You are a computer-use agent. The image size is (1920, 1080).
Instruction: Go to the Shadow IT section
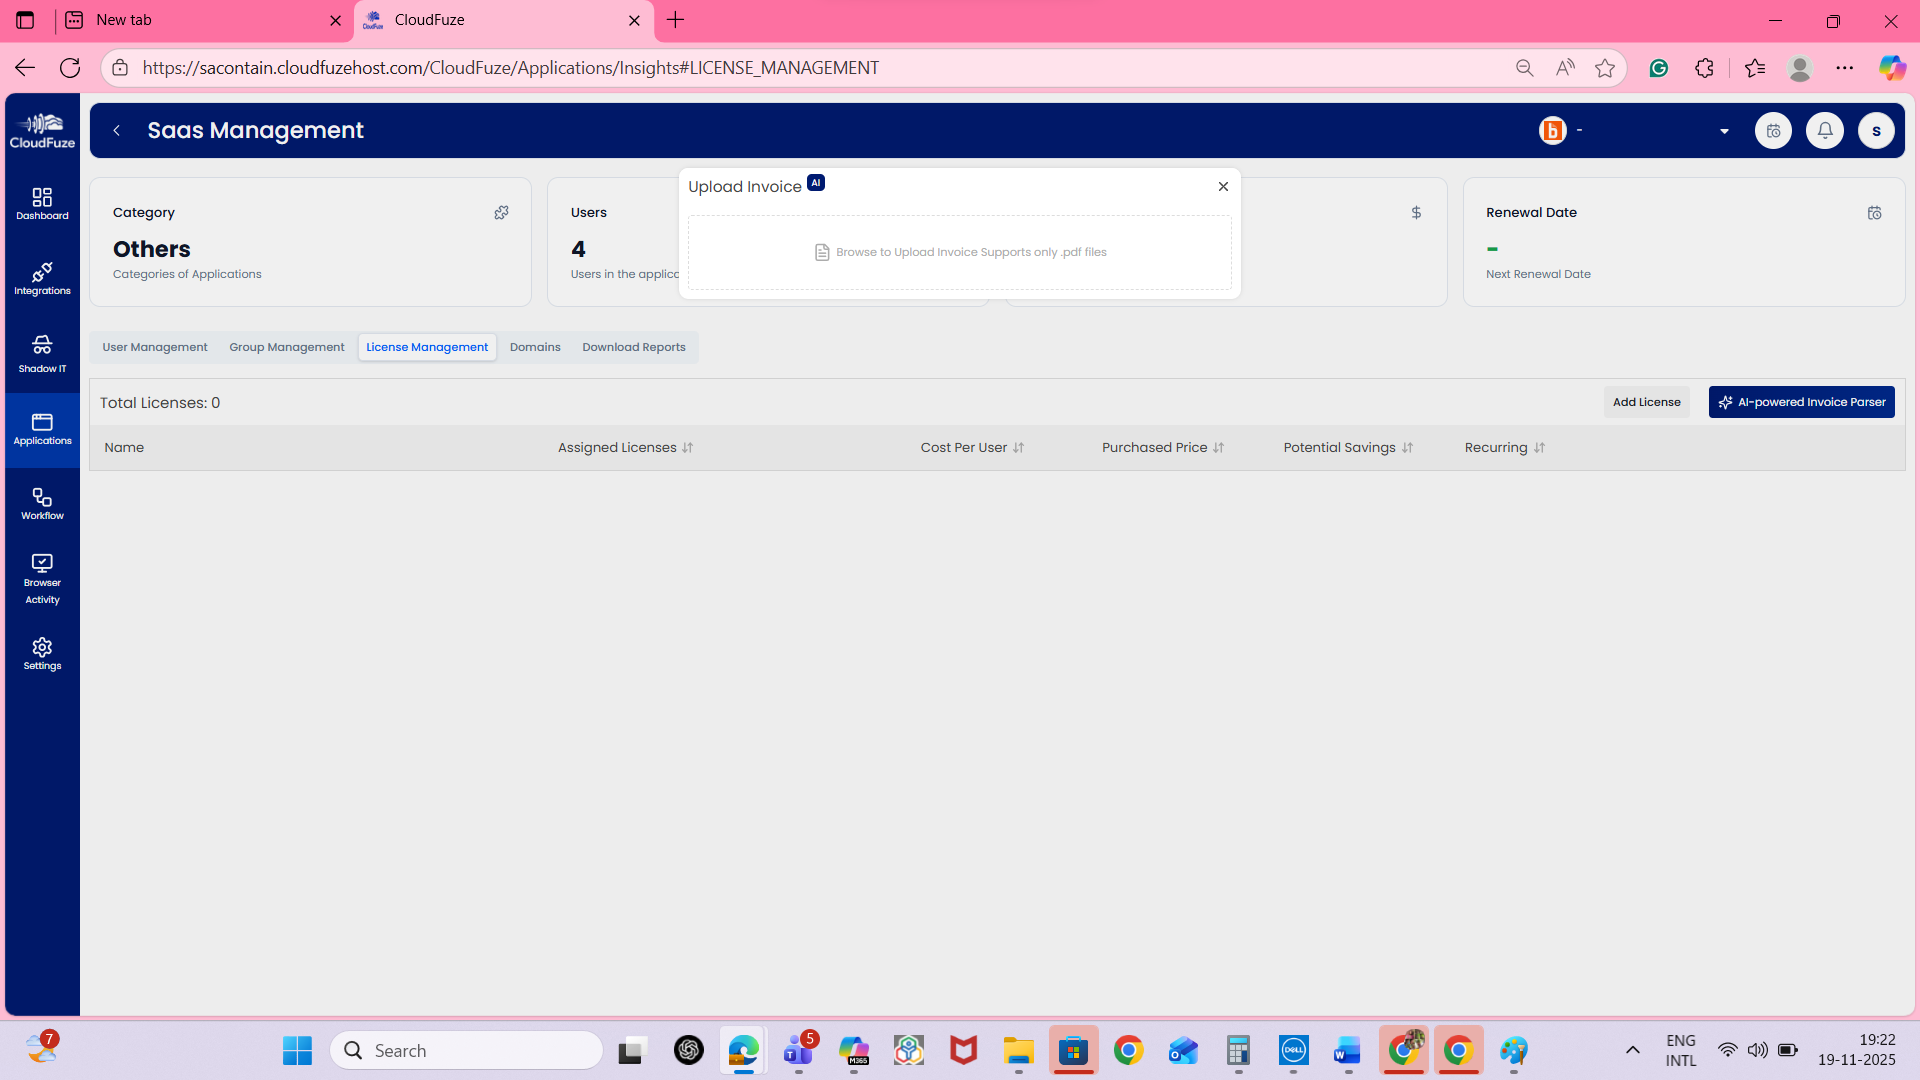(42, 354)
